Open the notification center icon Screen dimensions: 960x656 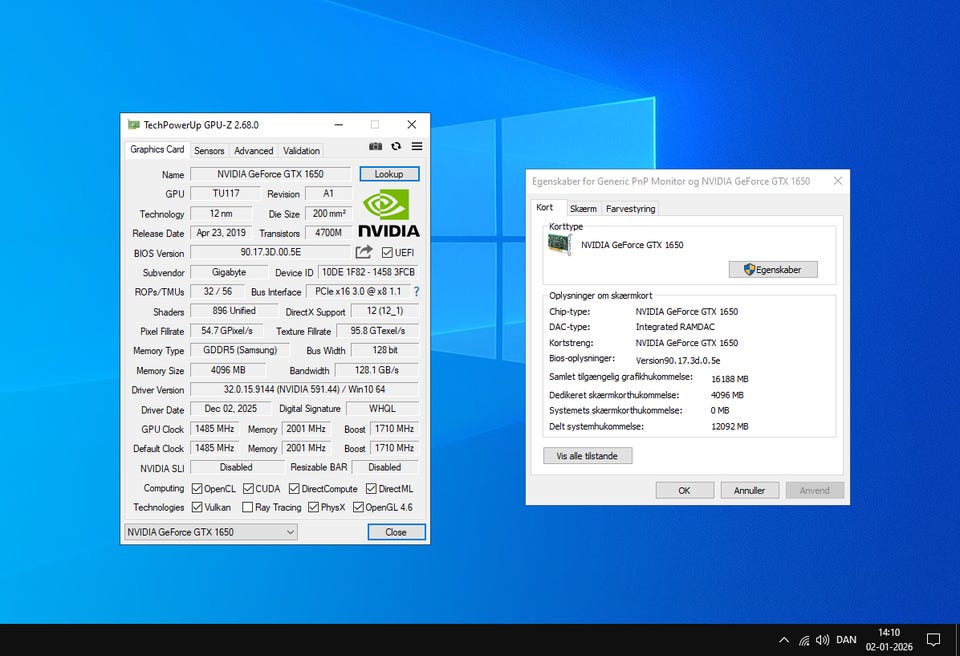pos(933,640)
